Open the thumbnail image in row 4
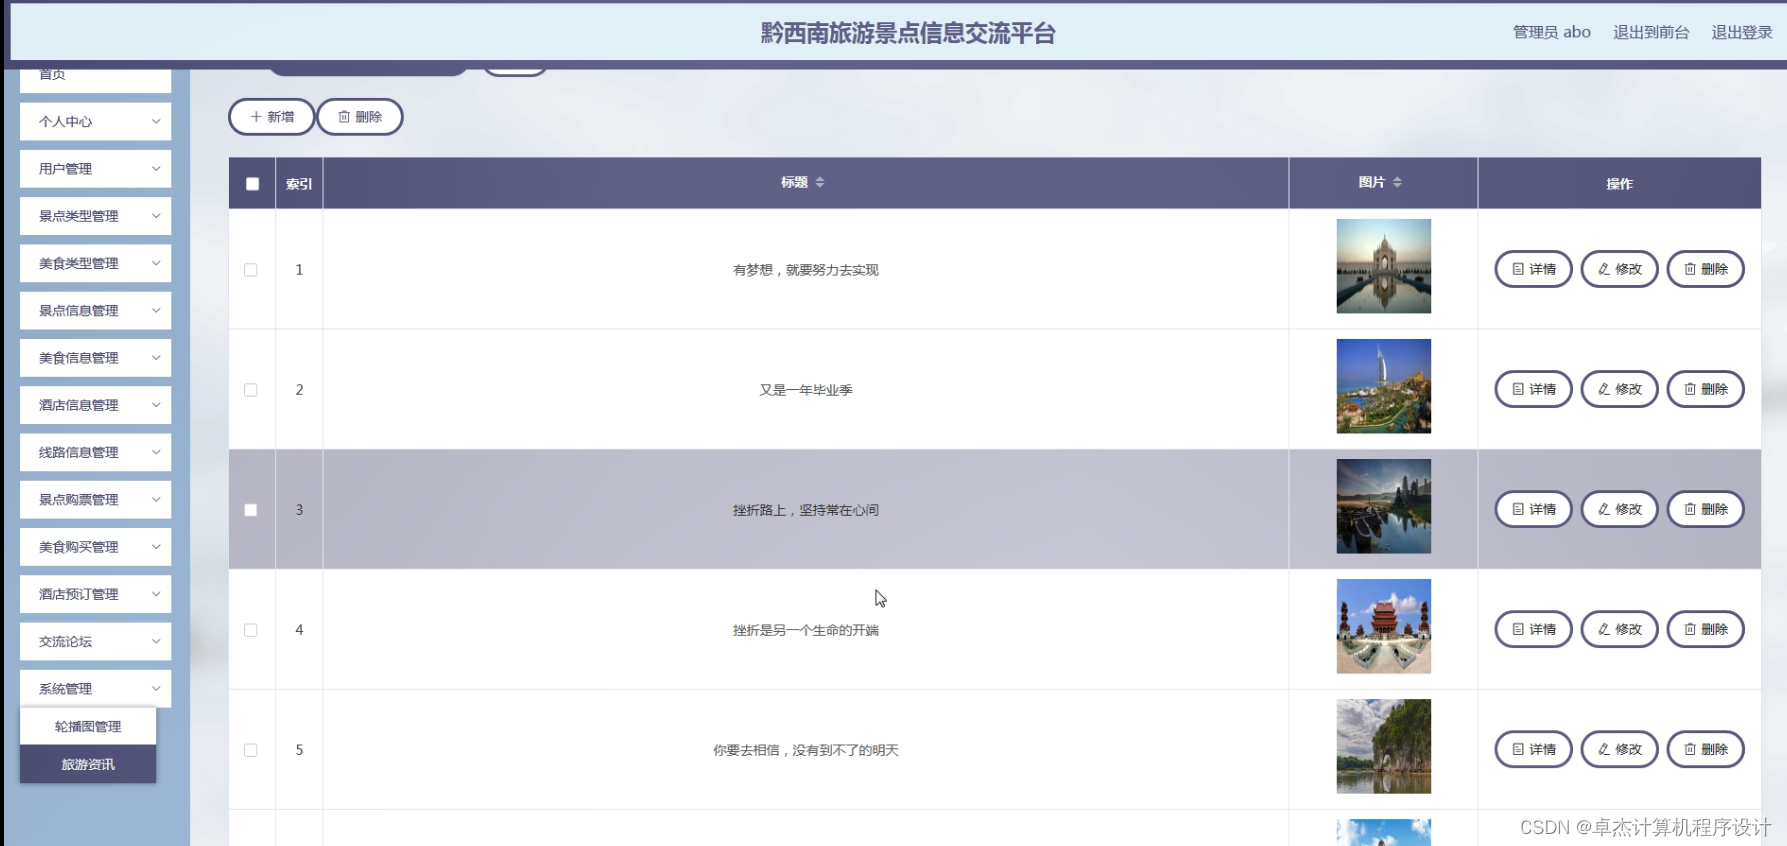Viewport: 1787px width, 846px height. [x=1383, y=626]
